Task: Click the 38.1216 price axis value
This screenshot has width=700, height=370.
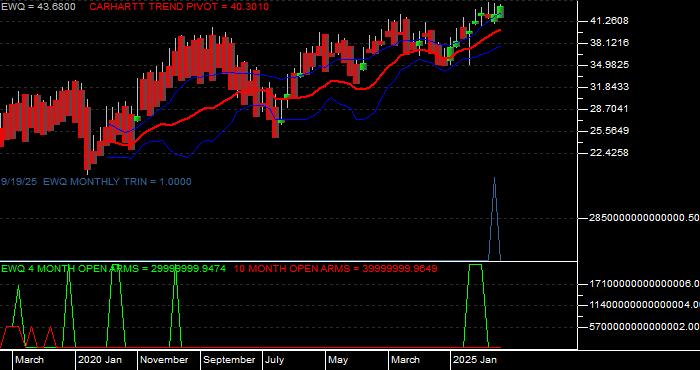Action: click(609, 43)
